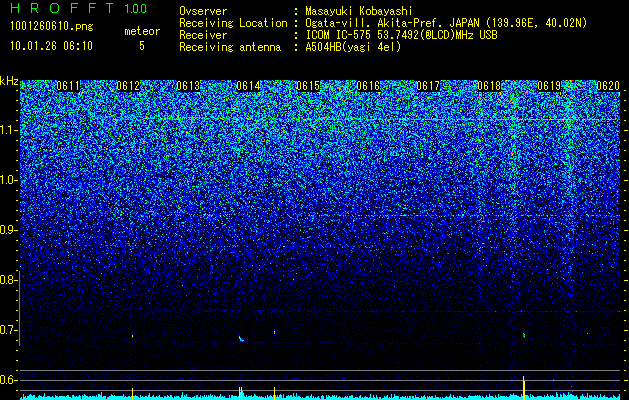Select observer name Masayuki Kobayashi
This screenshot has height=400, width=629.
pos(358,11)
